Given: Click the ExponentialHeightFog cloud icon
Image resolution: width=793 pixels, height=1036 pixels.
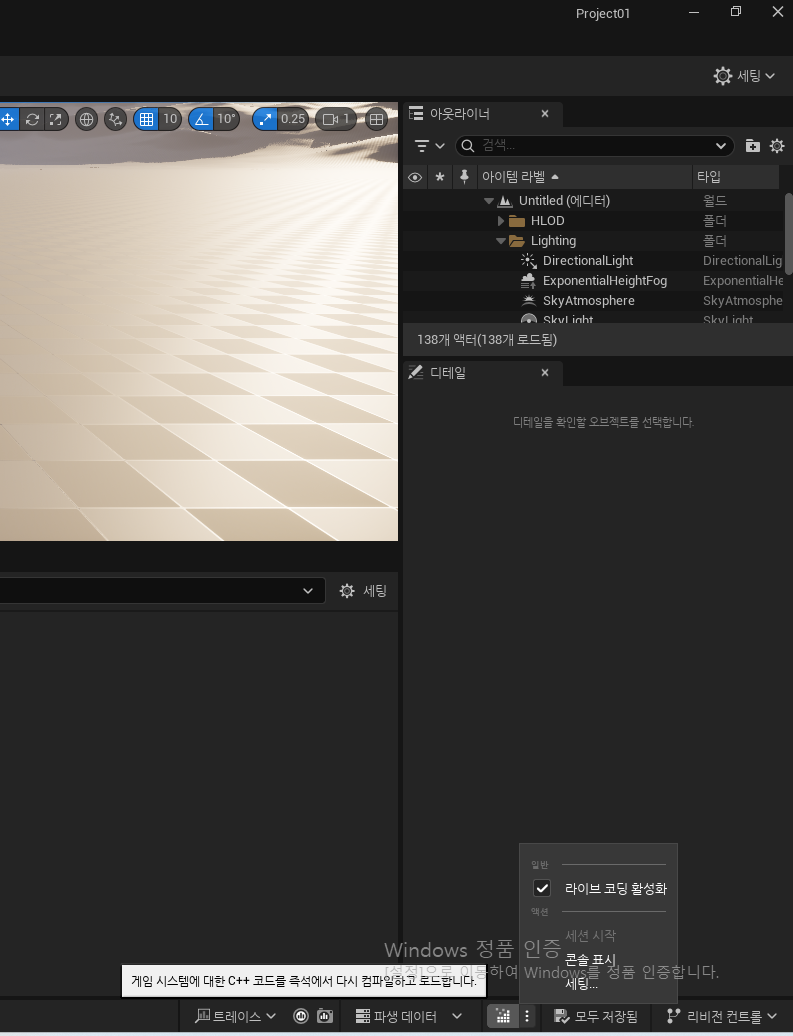Looking at the screenshot, I should pos(529,281).
